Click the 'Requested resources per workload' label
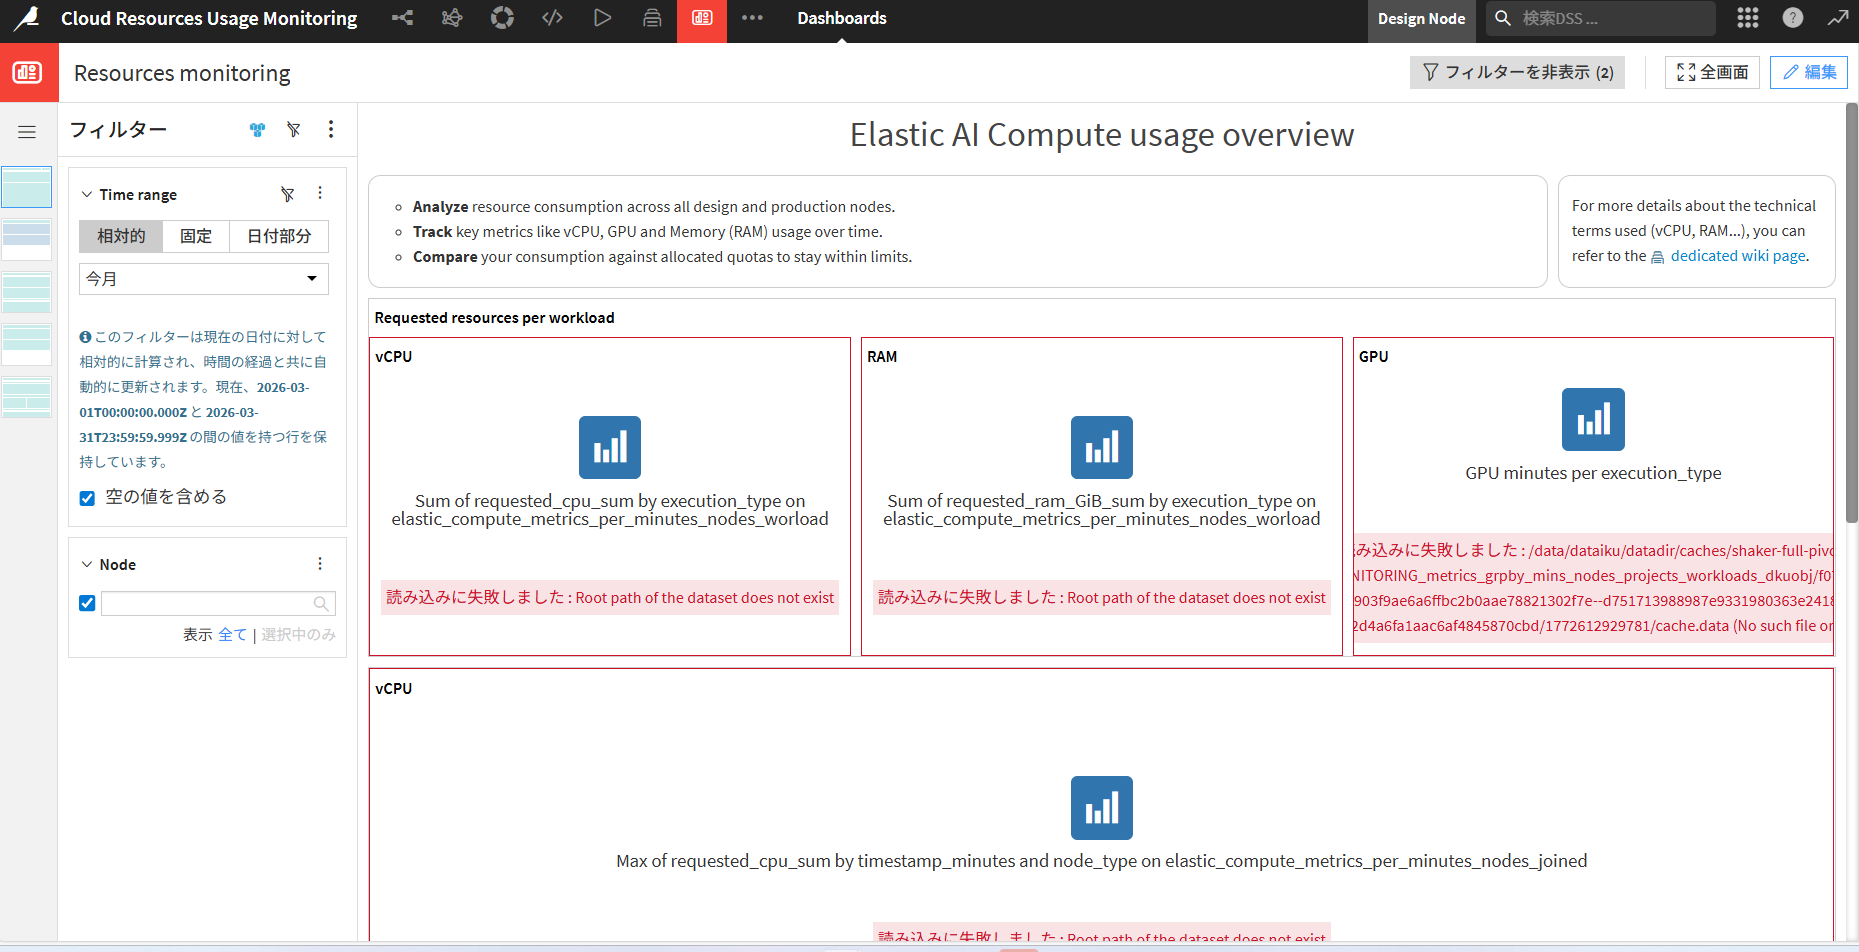1859x952 pixels. tap(494, 318)
